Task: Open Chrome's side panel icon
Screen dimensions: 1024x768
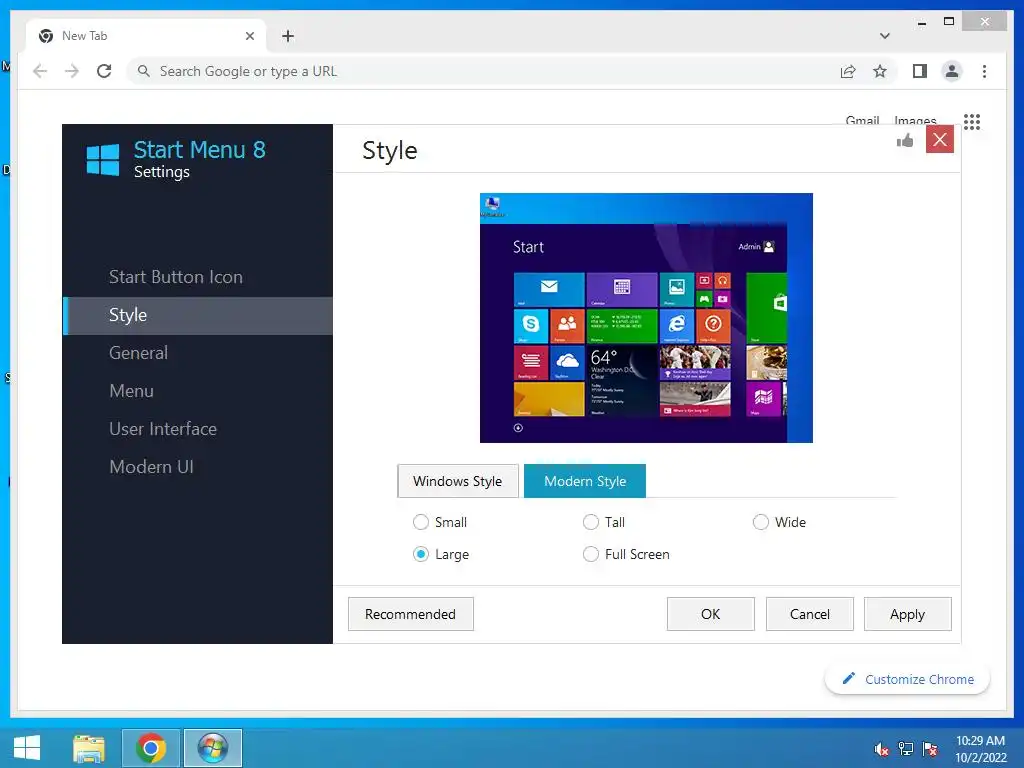Action: pyautogui.click(x=920, y=71)
